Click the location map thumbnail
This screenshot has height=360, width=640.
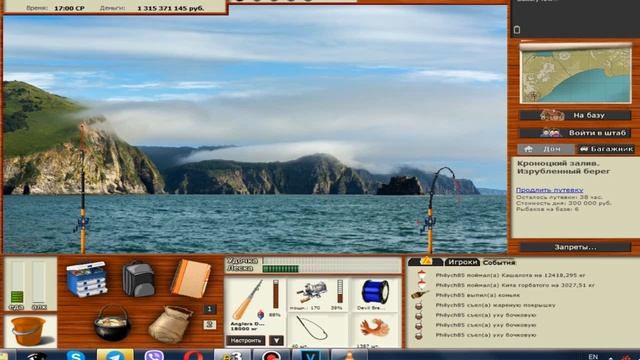click(576, 75)
